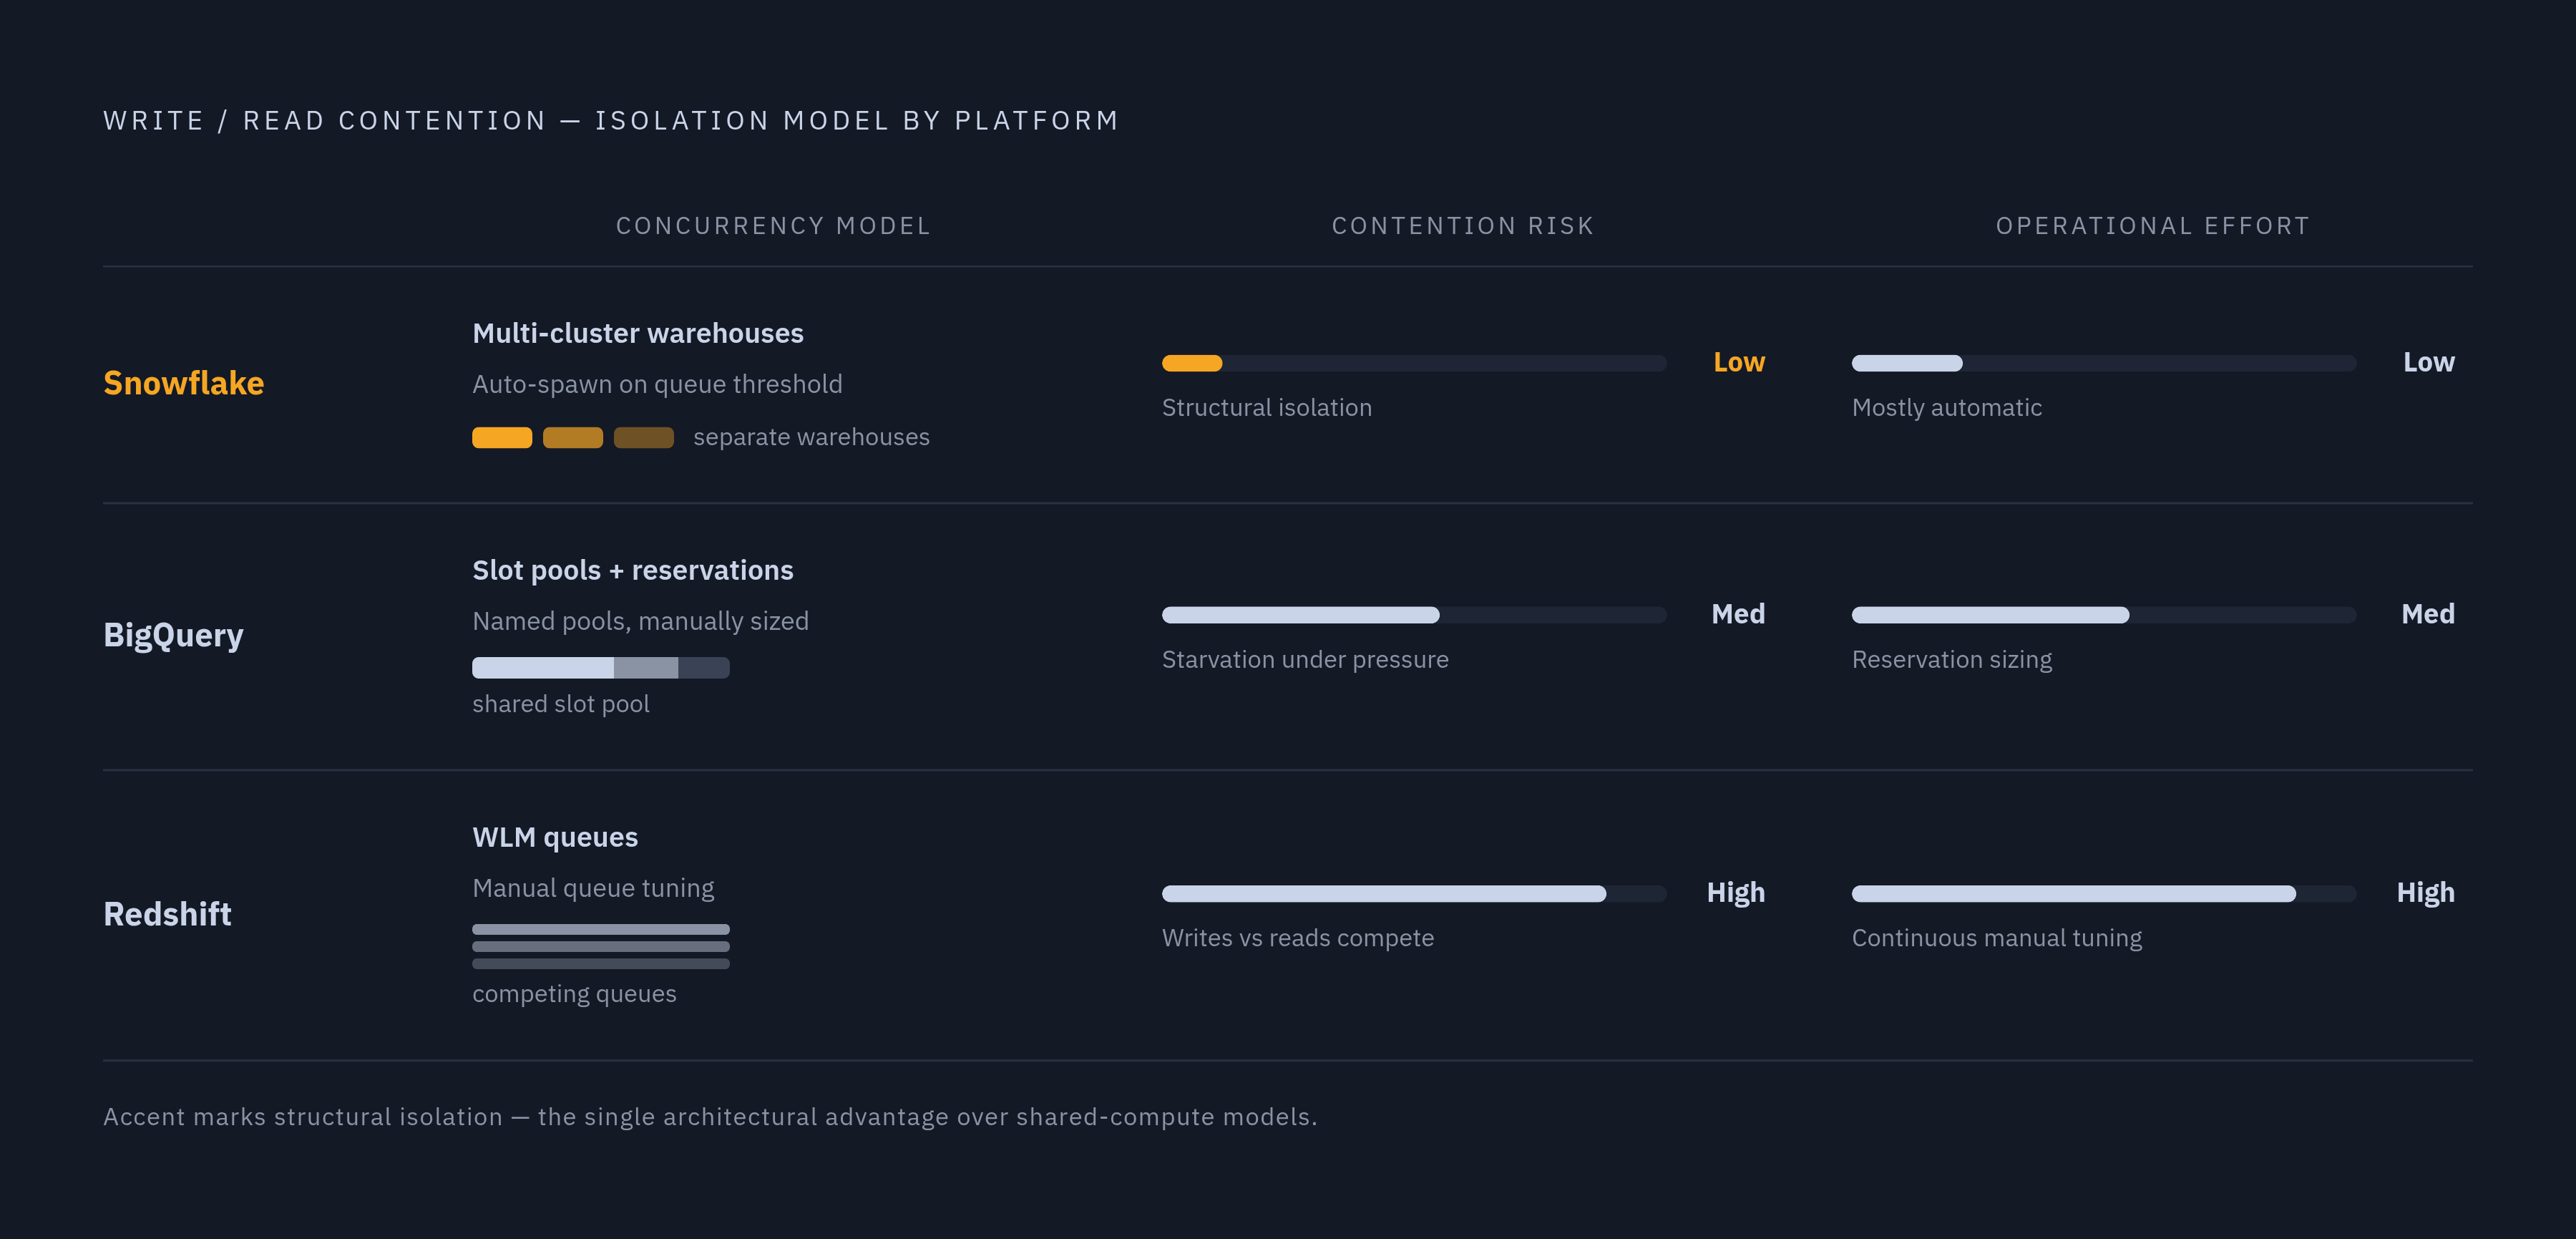The image size is (2576, 1239).
Task: Click the orange Low contention label
Action: click(1739, 362)
